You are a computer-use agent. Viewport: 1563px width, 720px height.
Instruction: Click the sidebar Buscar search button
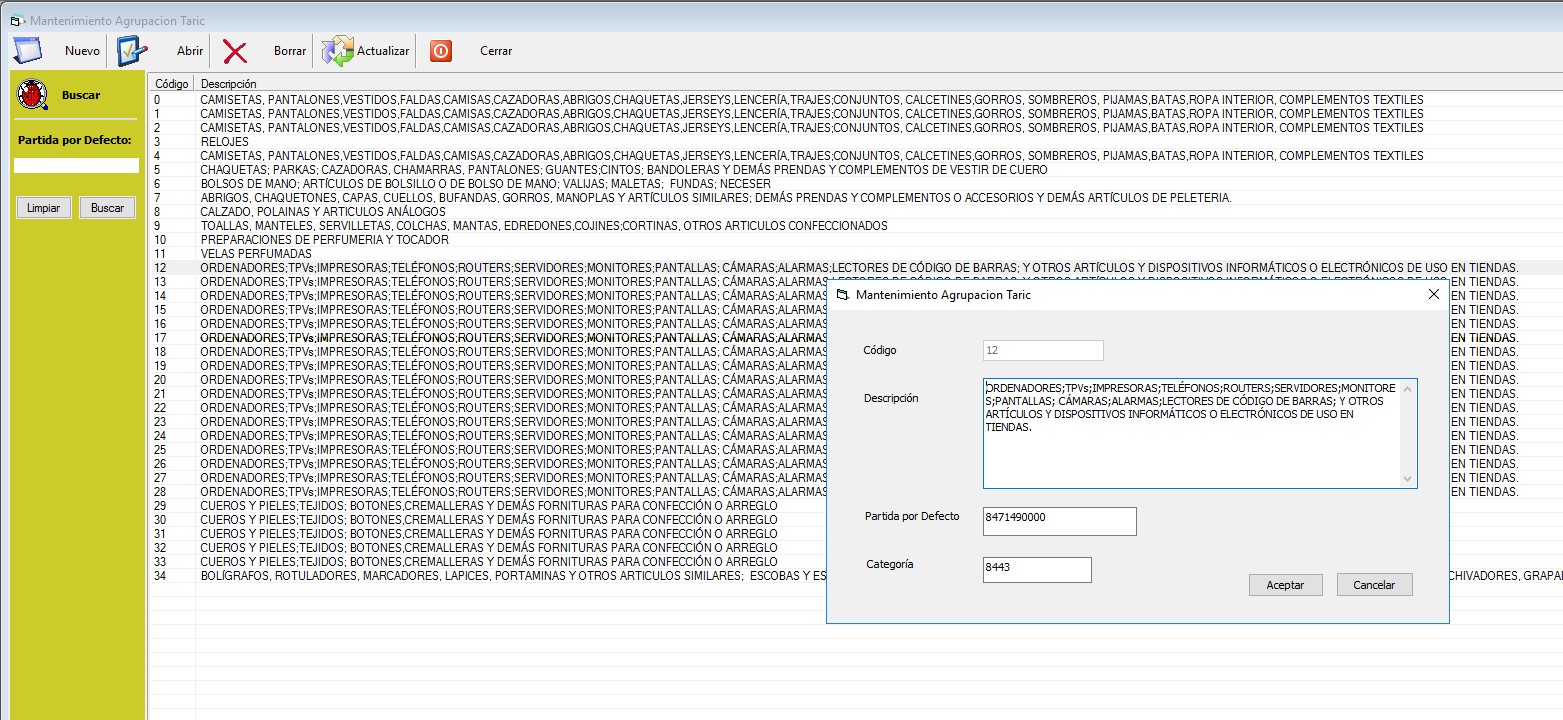tap(107, 208)
